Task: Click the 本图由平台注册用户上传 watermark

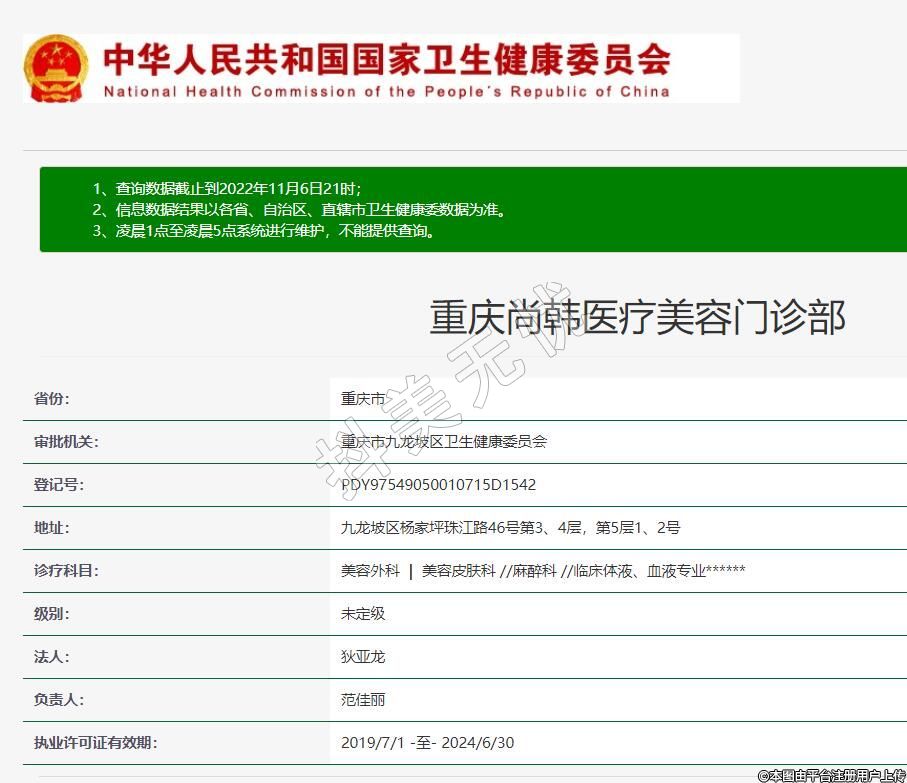Action: pyautogui.click(x=832, y=775)
